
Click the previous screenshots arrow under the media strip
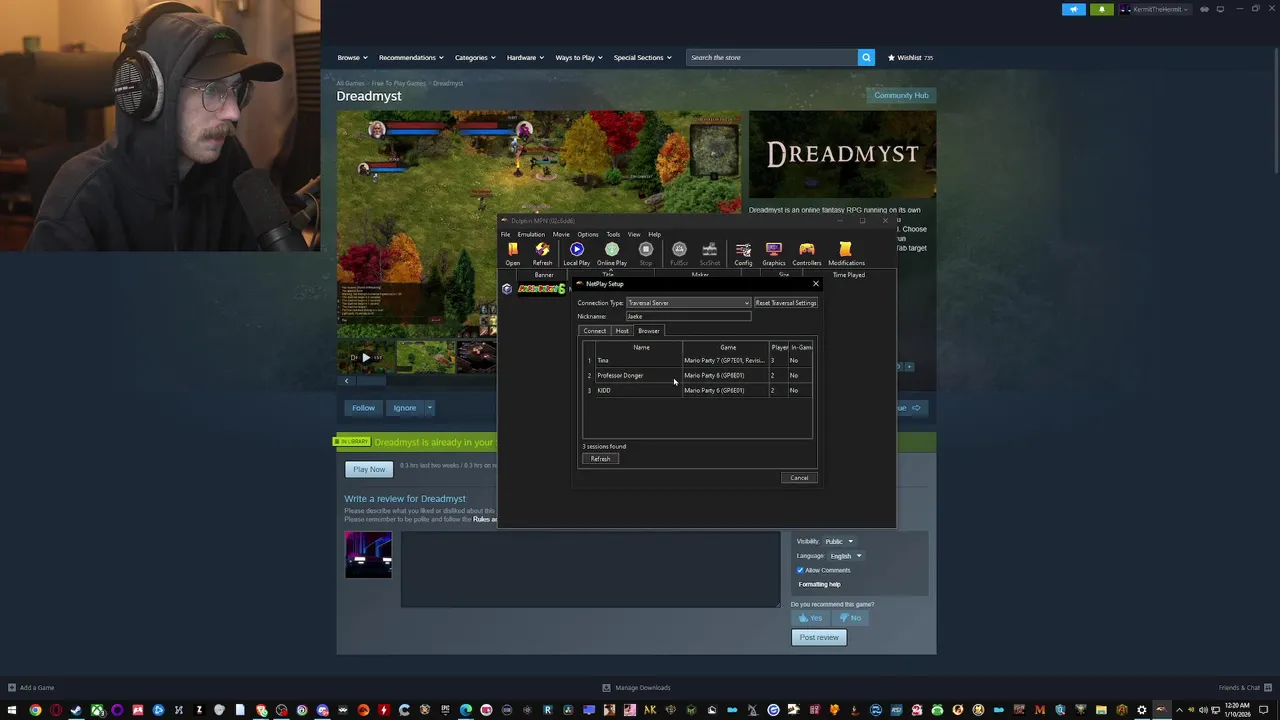click(x=346, y=381)
